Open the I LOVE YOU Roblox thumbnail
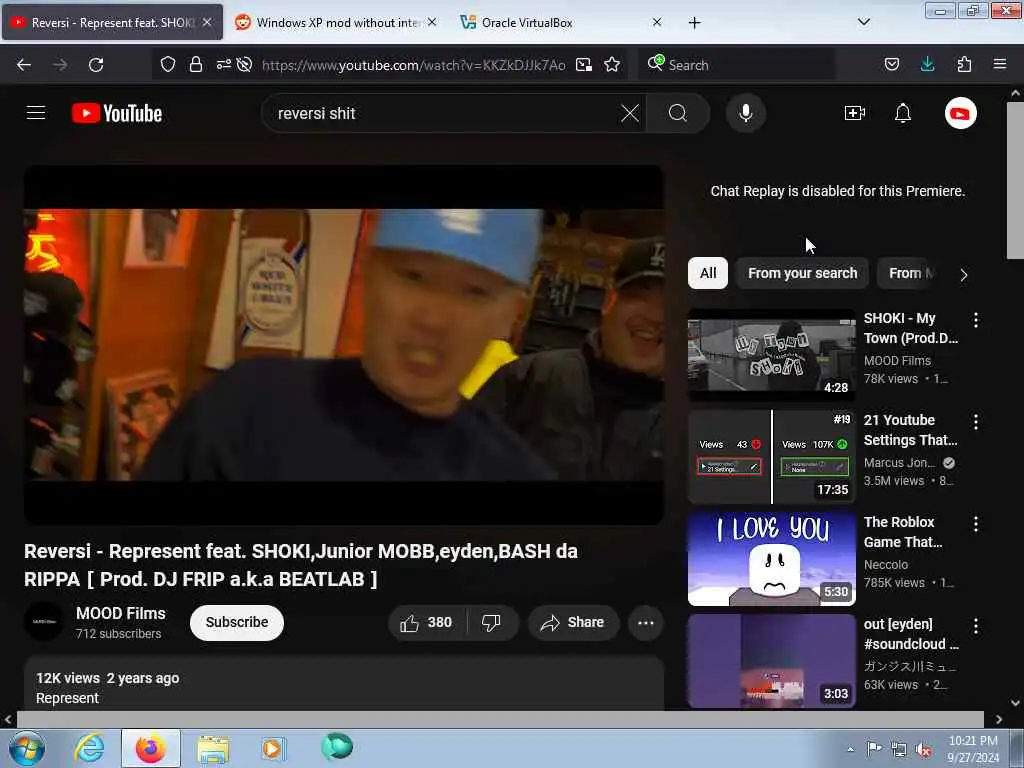1024x768 pixels. 771,558
